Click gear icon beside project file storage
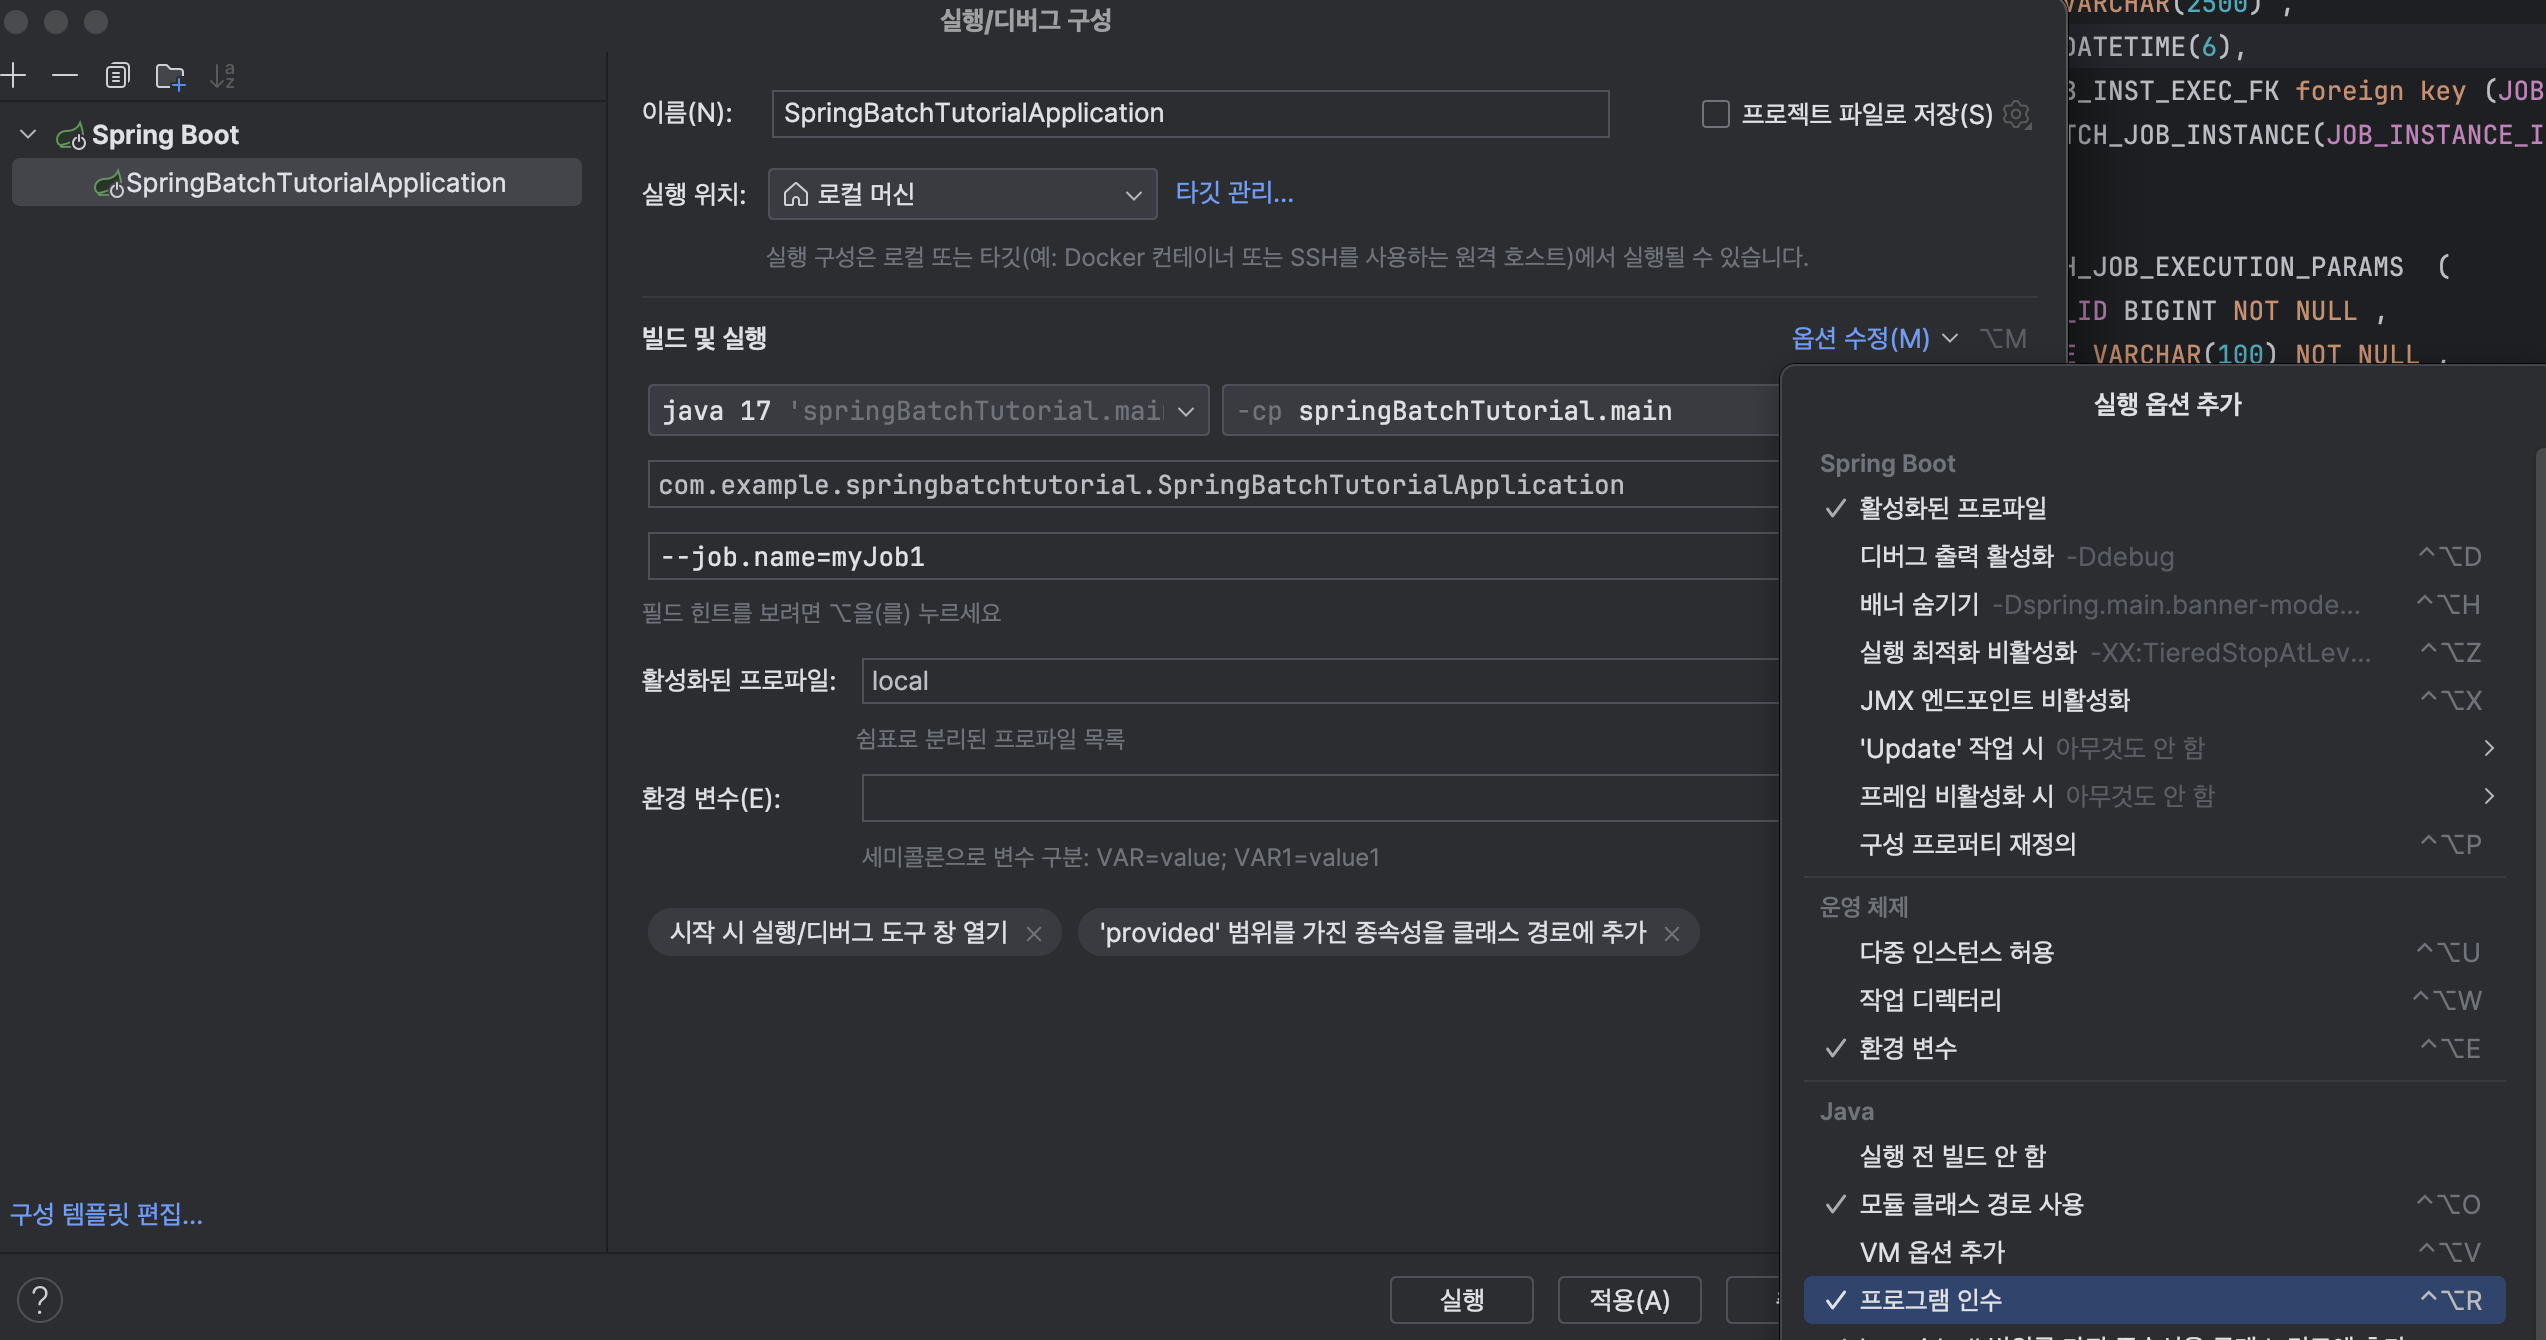Screen dimensions: 2546x1340 click(x=2017, y=115)
